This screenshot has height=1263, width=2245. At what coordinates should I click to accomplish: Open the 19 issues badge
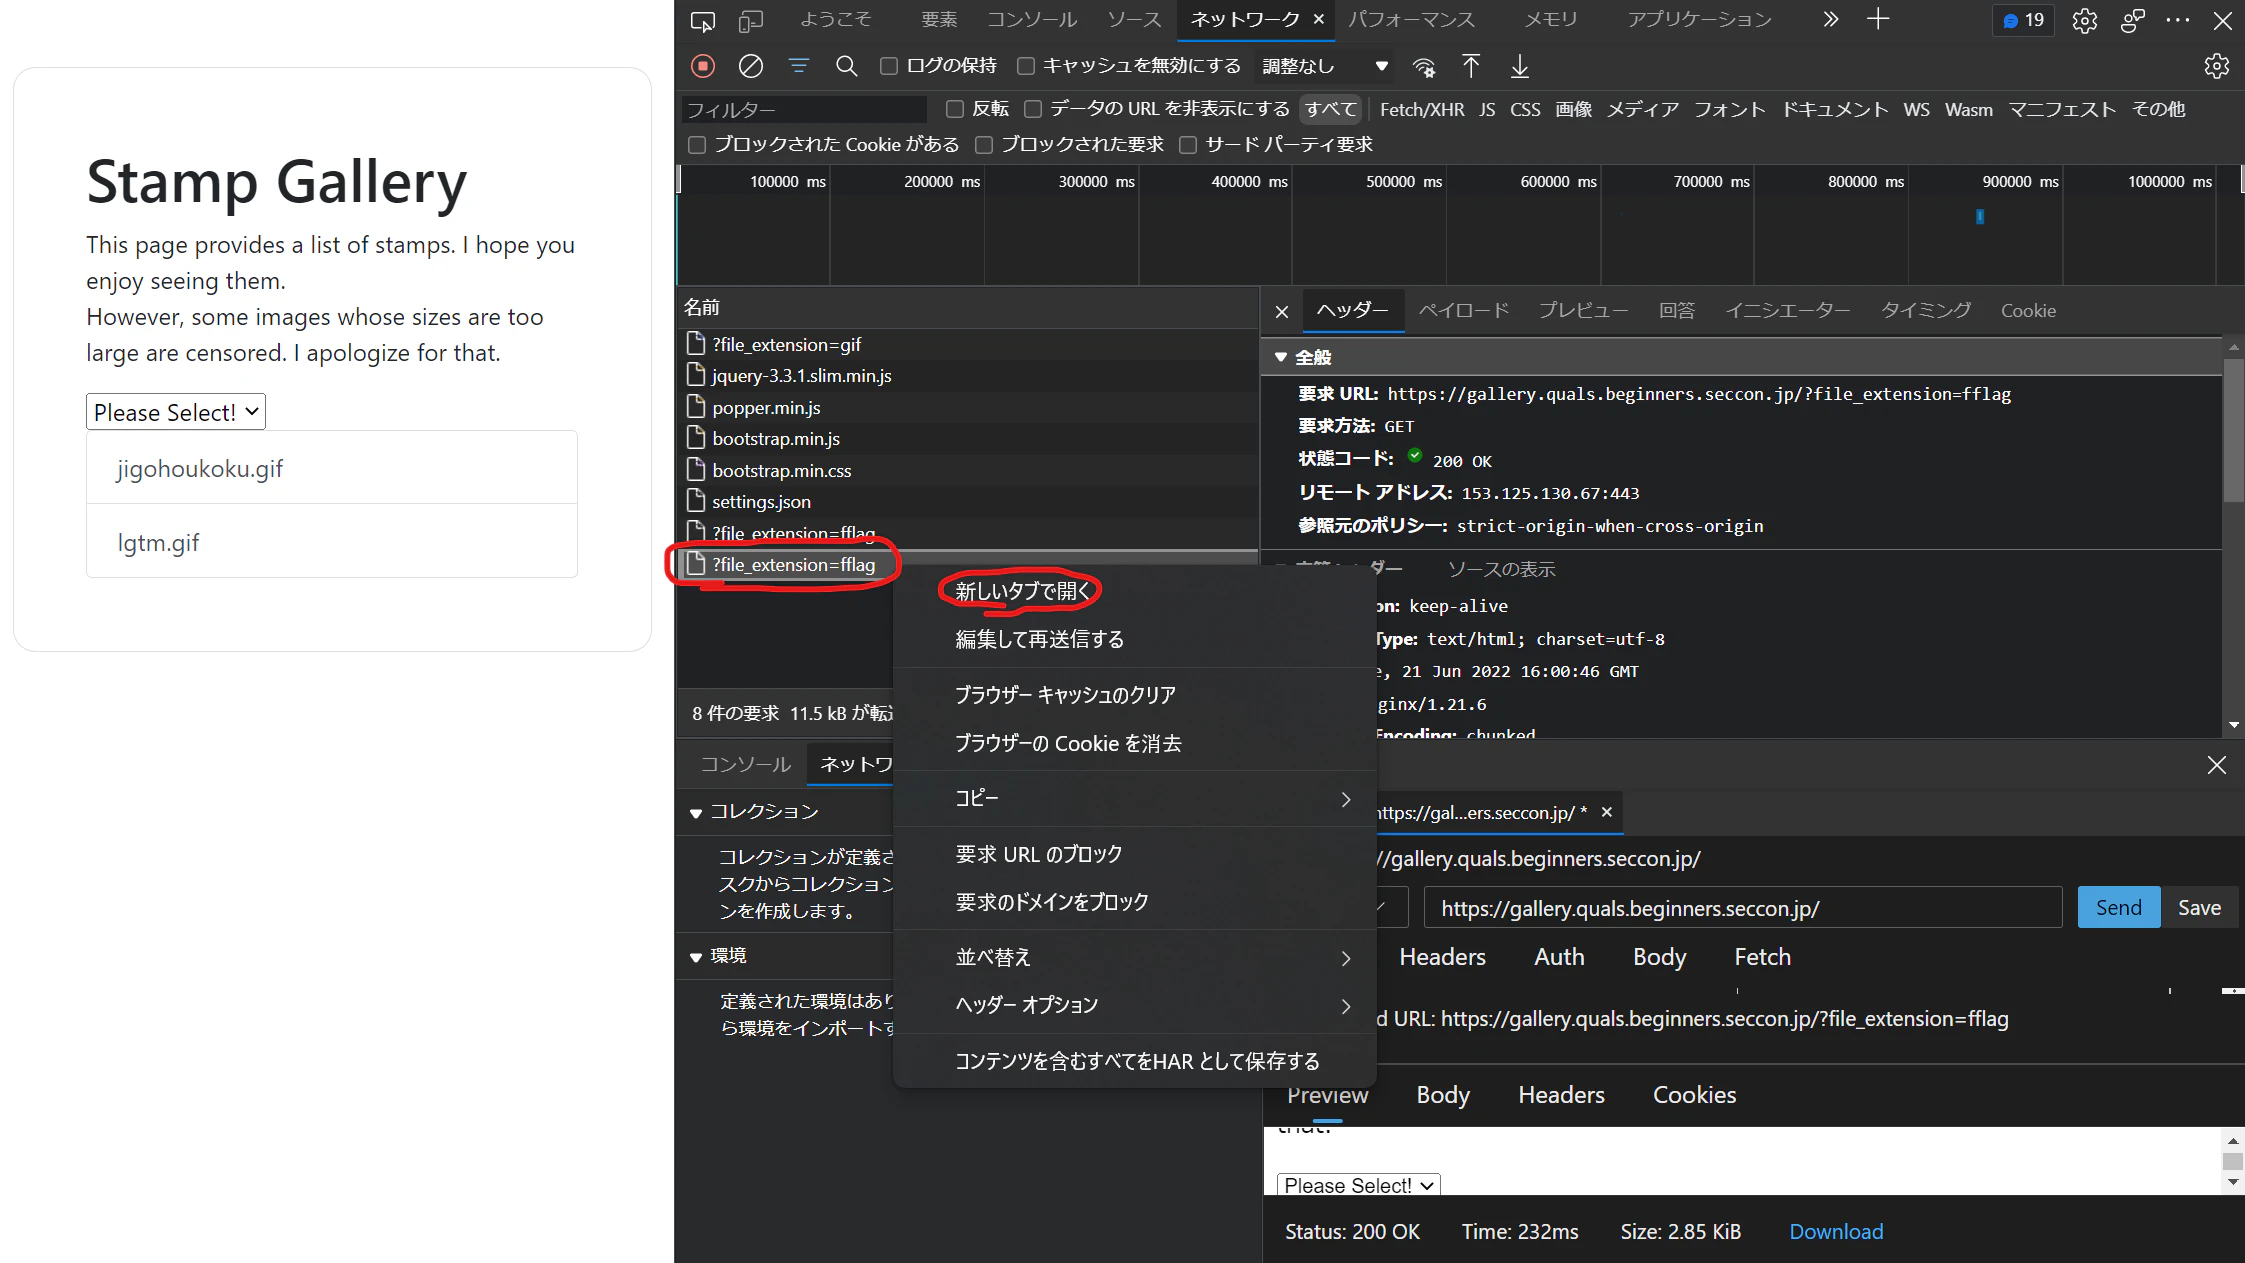click(x=2024, y=20)
